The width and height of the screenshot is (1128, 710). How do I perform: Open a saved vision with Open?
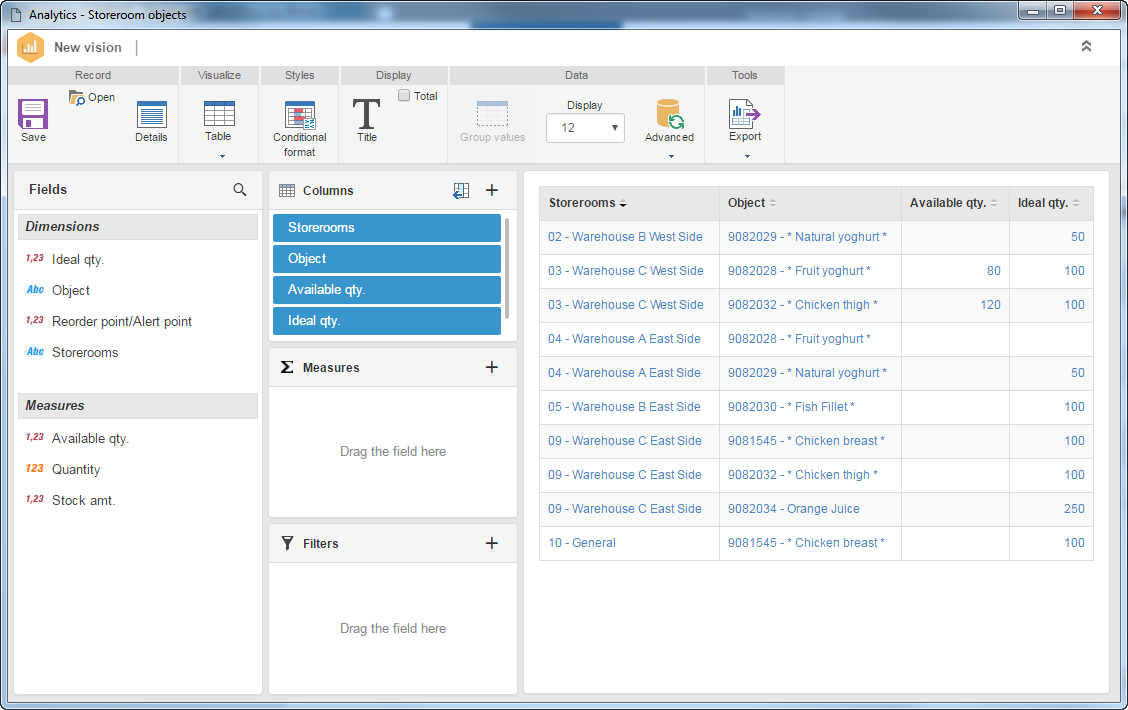pos(92,97)
